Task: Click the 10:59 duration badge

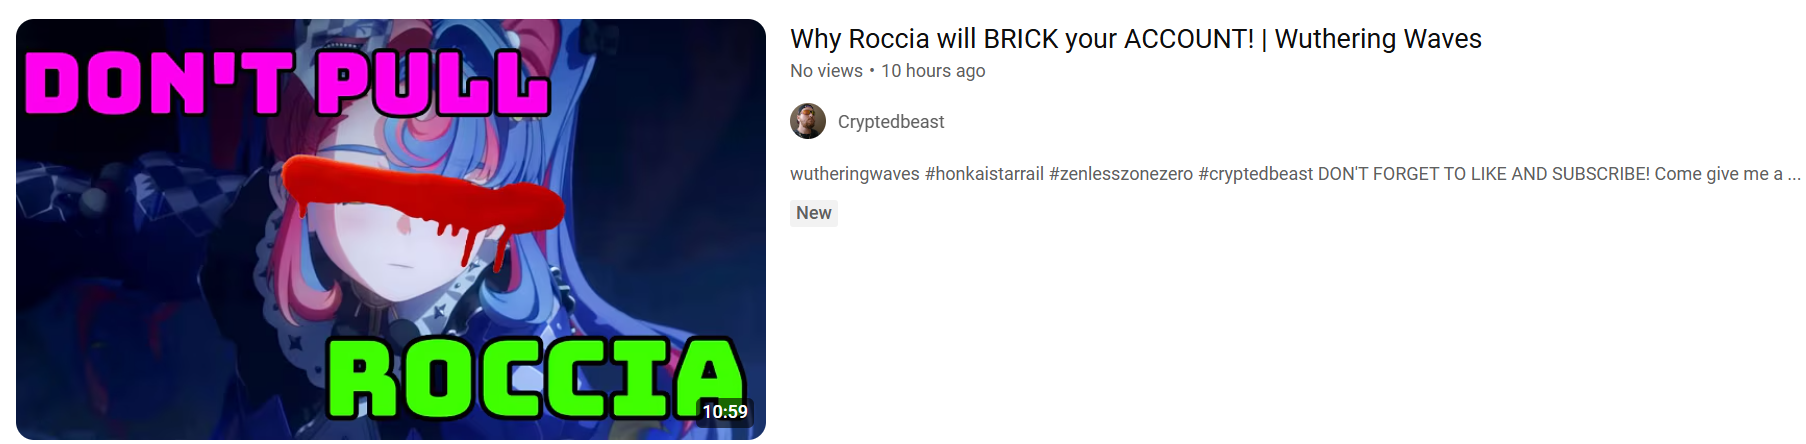Action: pyautogui.click(x=725, y=412)
